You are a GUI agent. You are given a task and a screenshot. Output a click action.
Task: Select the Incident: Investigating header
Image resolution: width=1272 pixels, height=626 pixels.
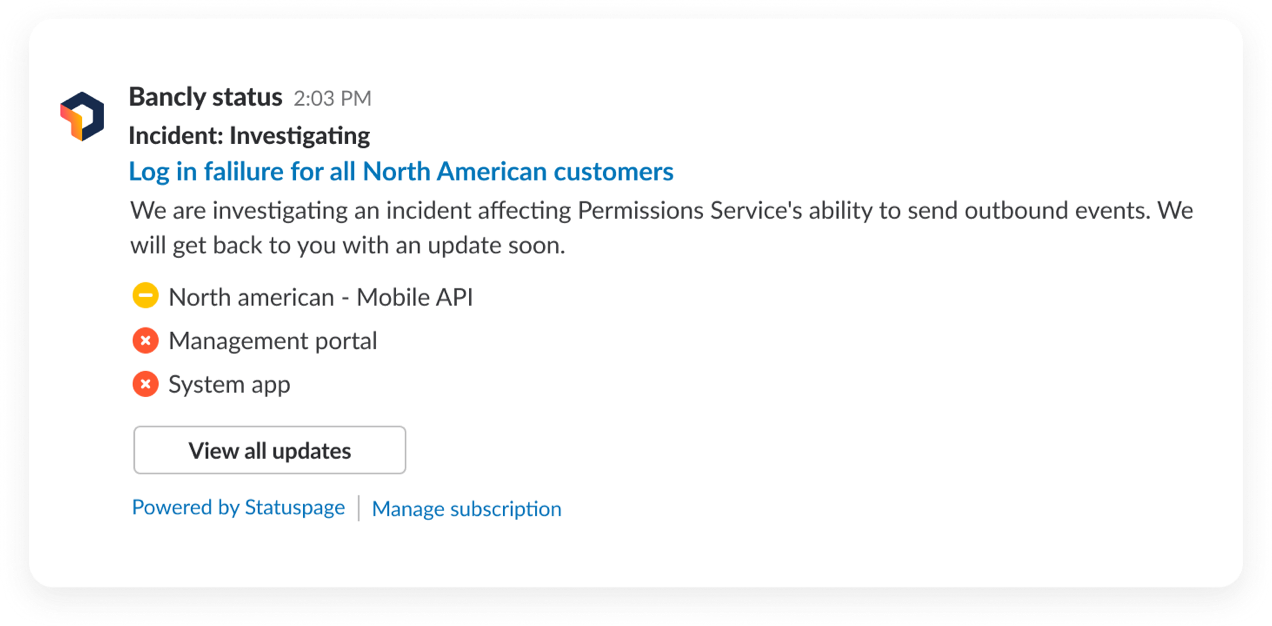[249, 135]
